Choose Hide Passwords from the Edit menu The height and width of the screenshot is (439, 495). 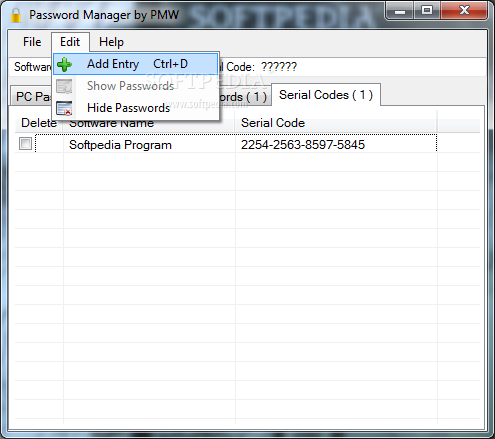pyautogui.click(x=136, y=108)
